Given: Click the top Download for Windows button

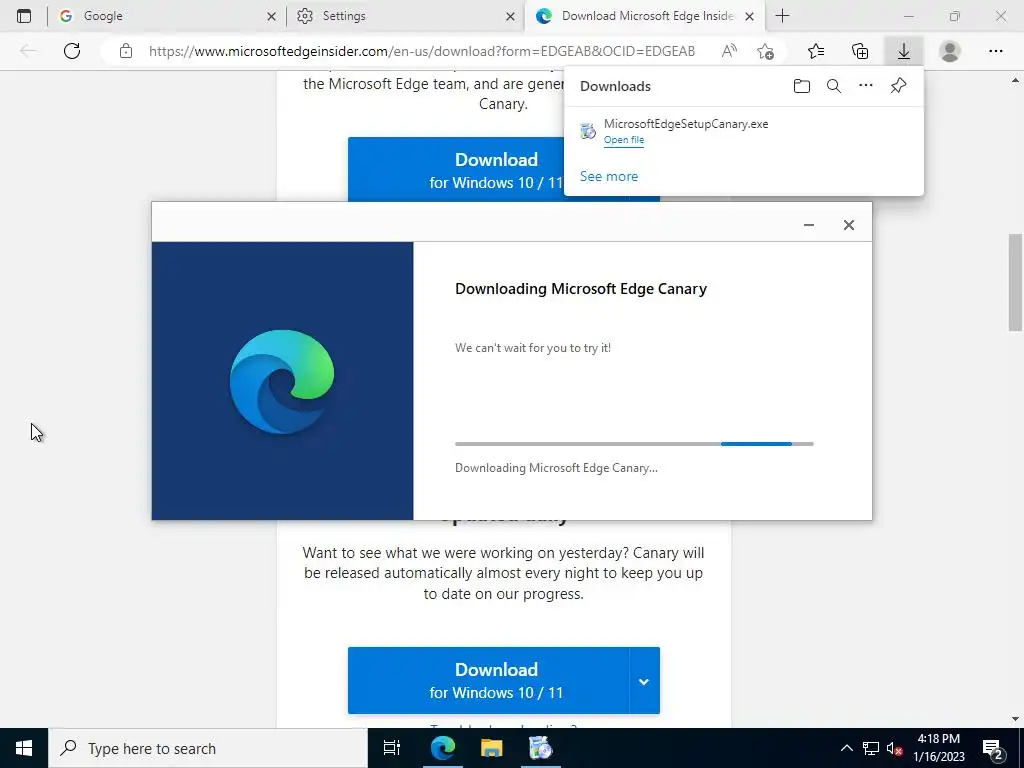Looking at the screenshot, I should (x=455, y=170).
